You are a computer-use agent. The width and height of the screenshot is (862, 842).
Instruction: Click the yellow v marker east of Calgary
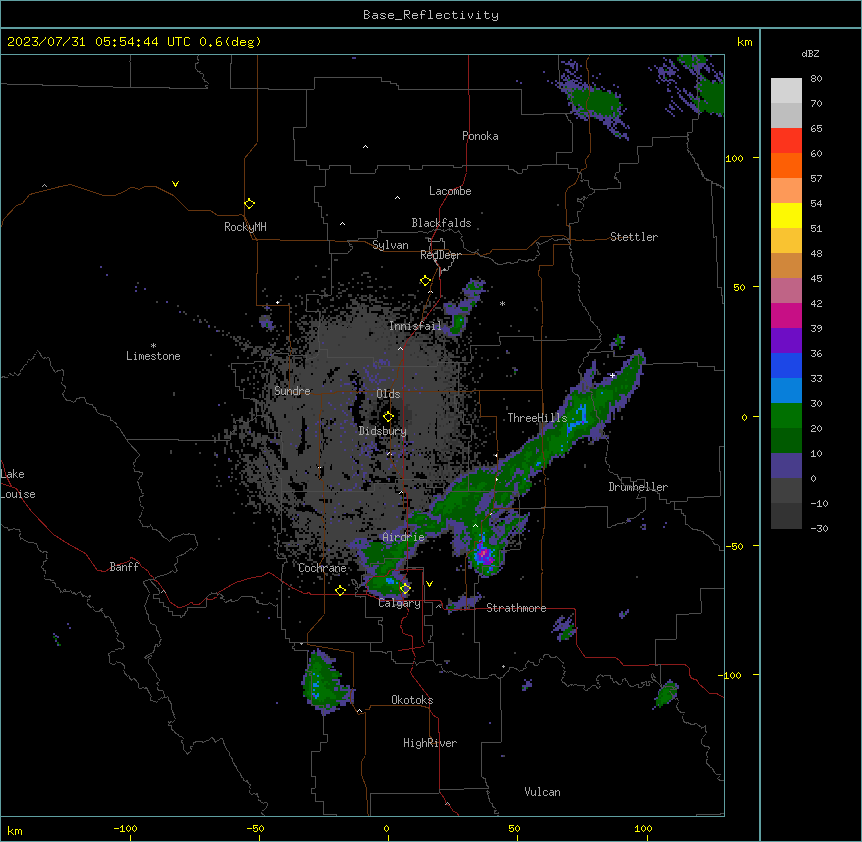click(x=429, y=584)
